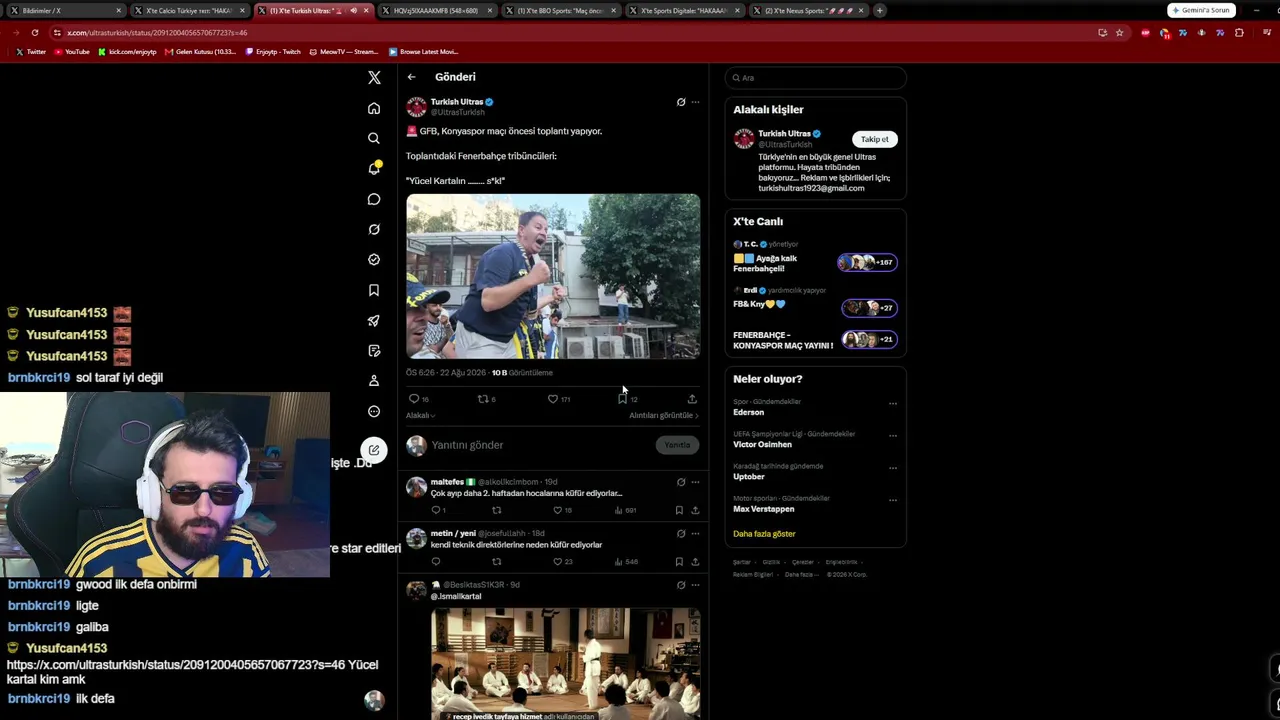Share the Turkish Ultras post
This screenshot has height=720, width=1280.
click(x=692, y=399)
